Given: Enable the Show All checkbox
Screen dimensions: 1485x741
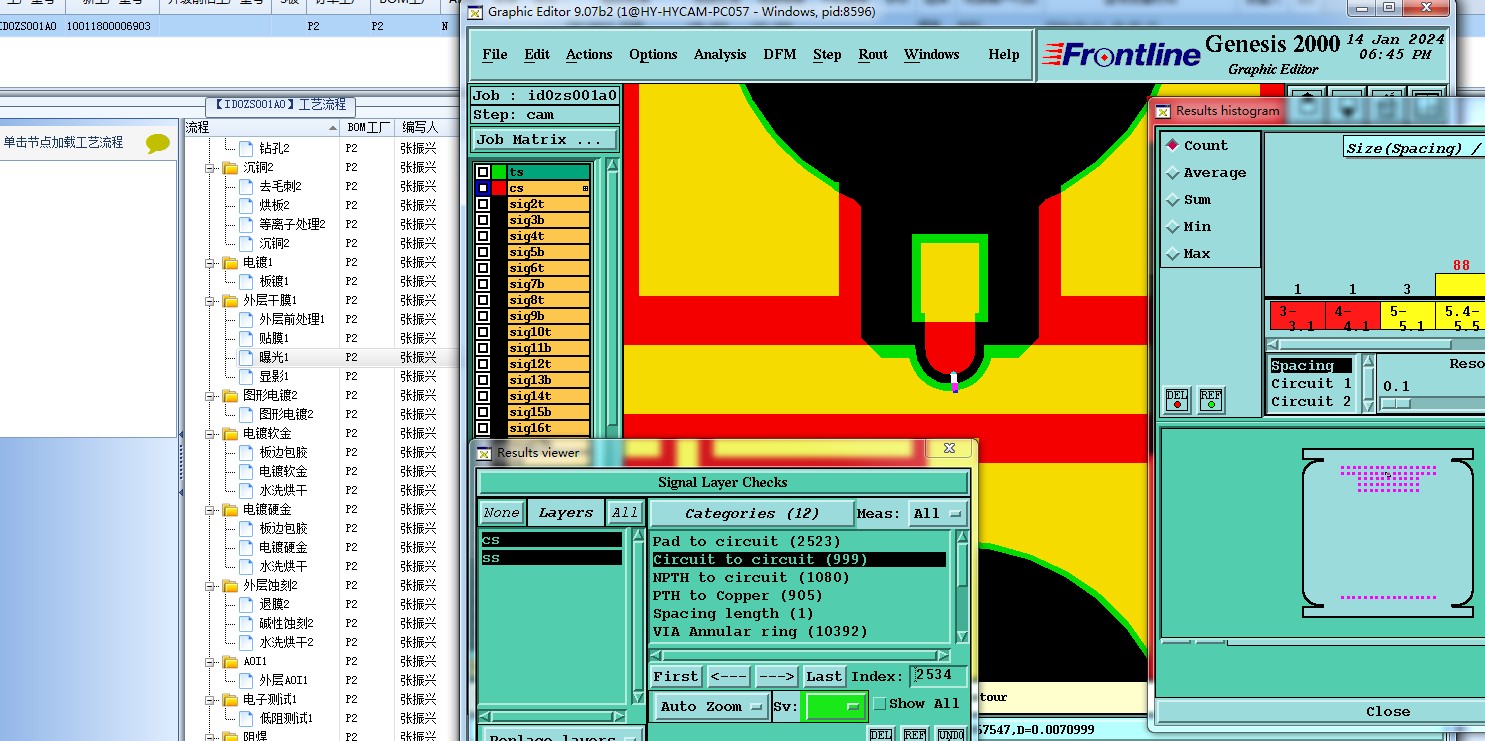Looking at the screenshot, I should click(x=880, y=704).
